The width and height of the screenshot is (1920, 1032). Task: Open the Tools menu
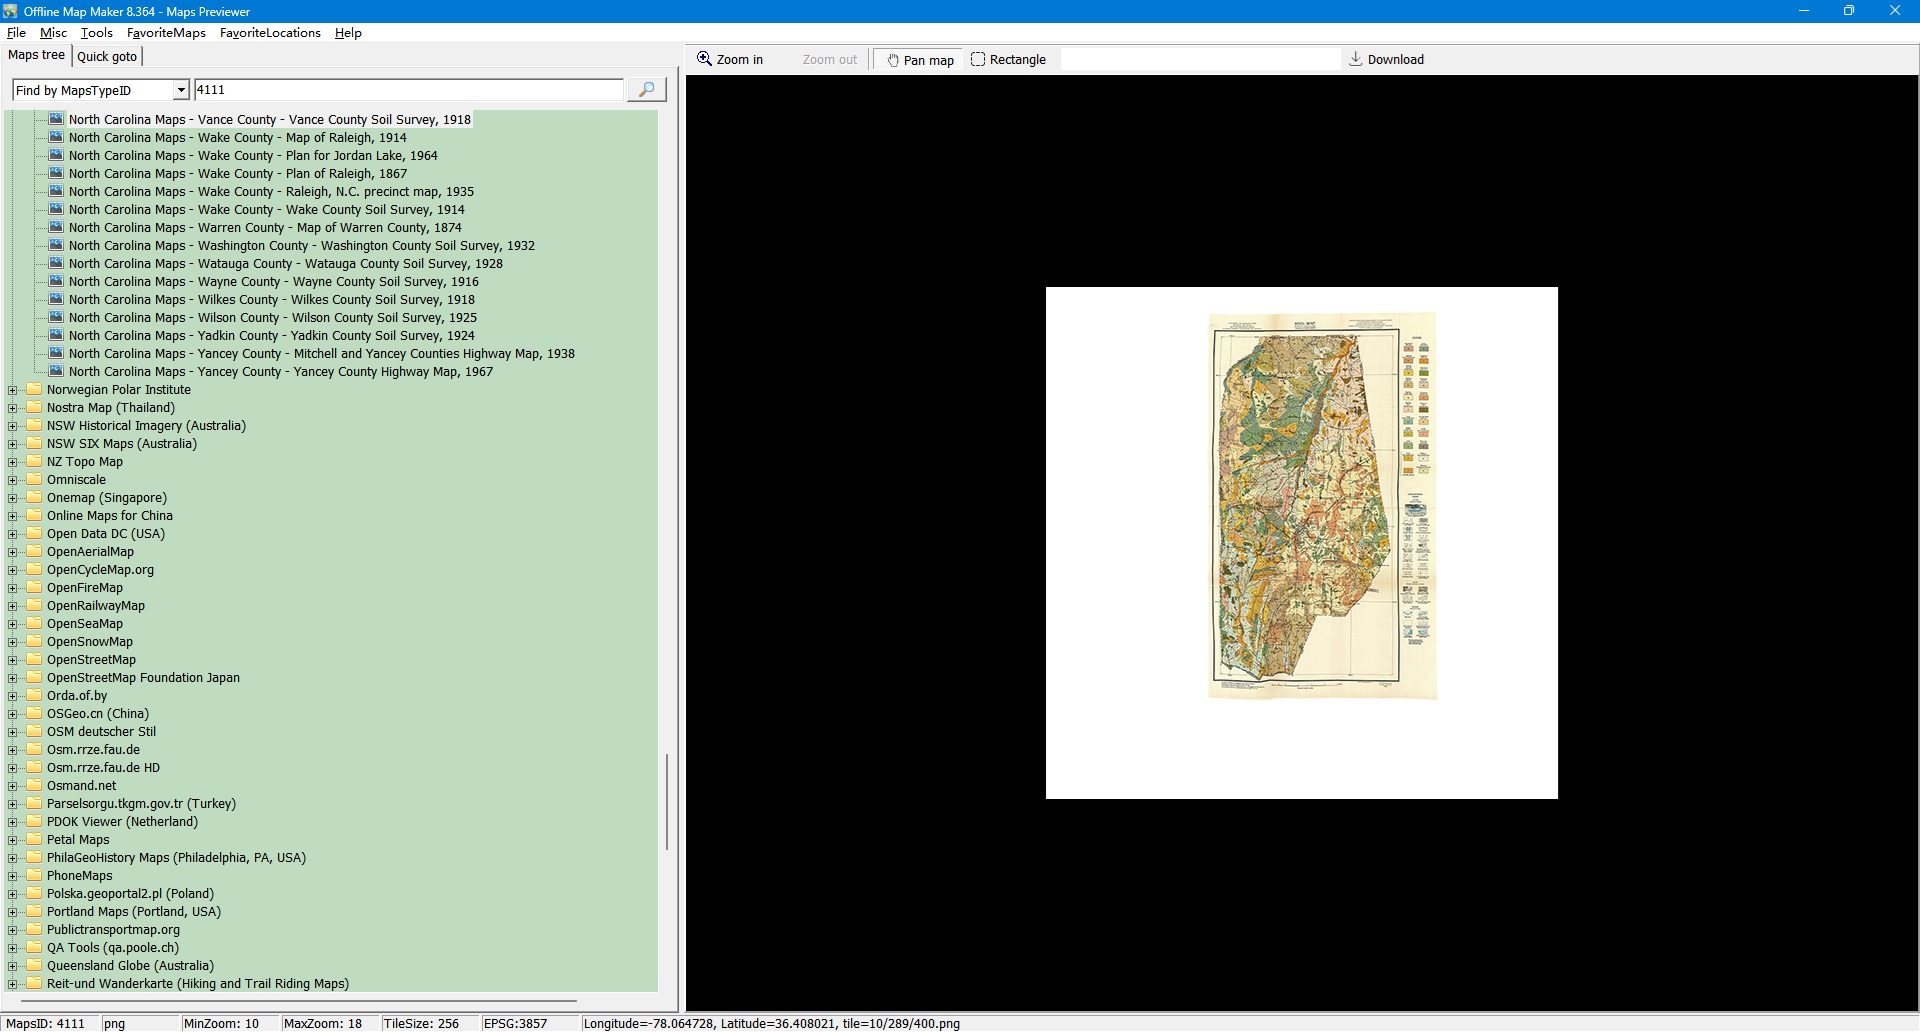coord(96,33)
